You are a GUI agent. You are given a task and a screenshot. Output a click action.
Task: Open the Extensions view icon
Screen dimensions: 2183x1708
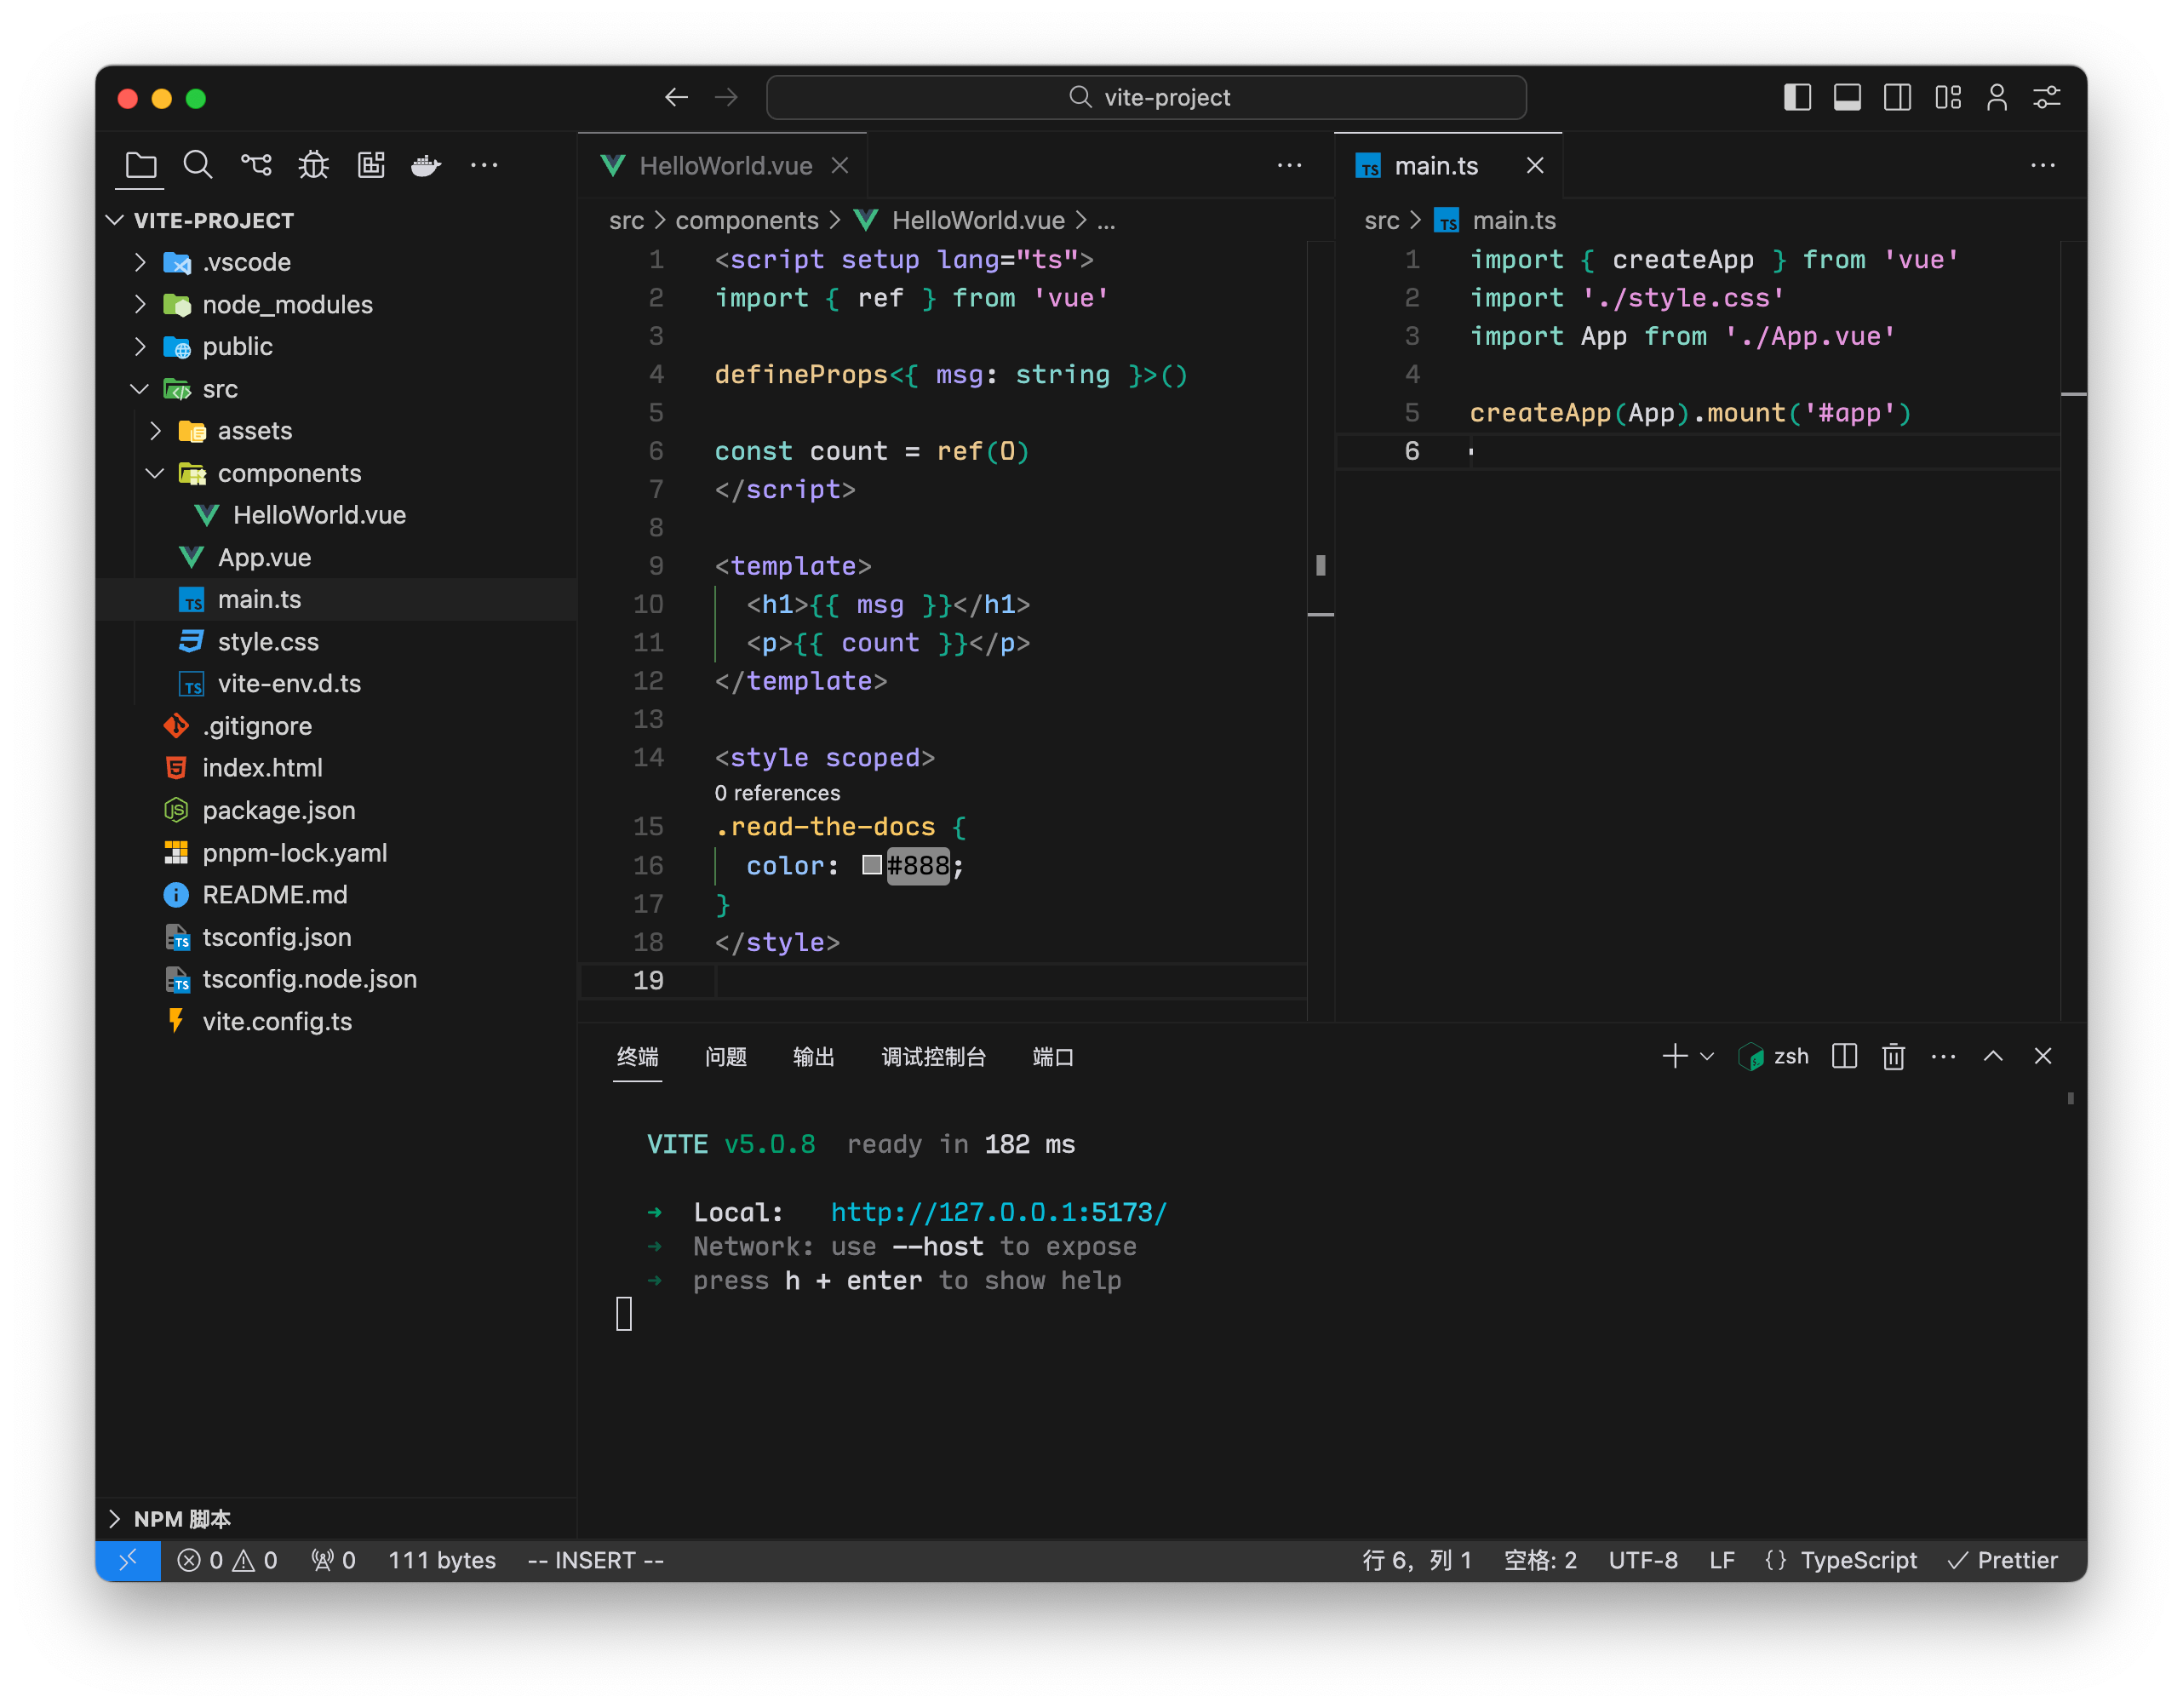click(370, 165)
